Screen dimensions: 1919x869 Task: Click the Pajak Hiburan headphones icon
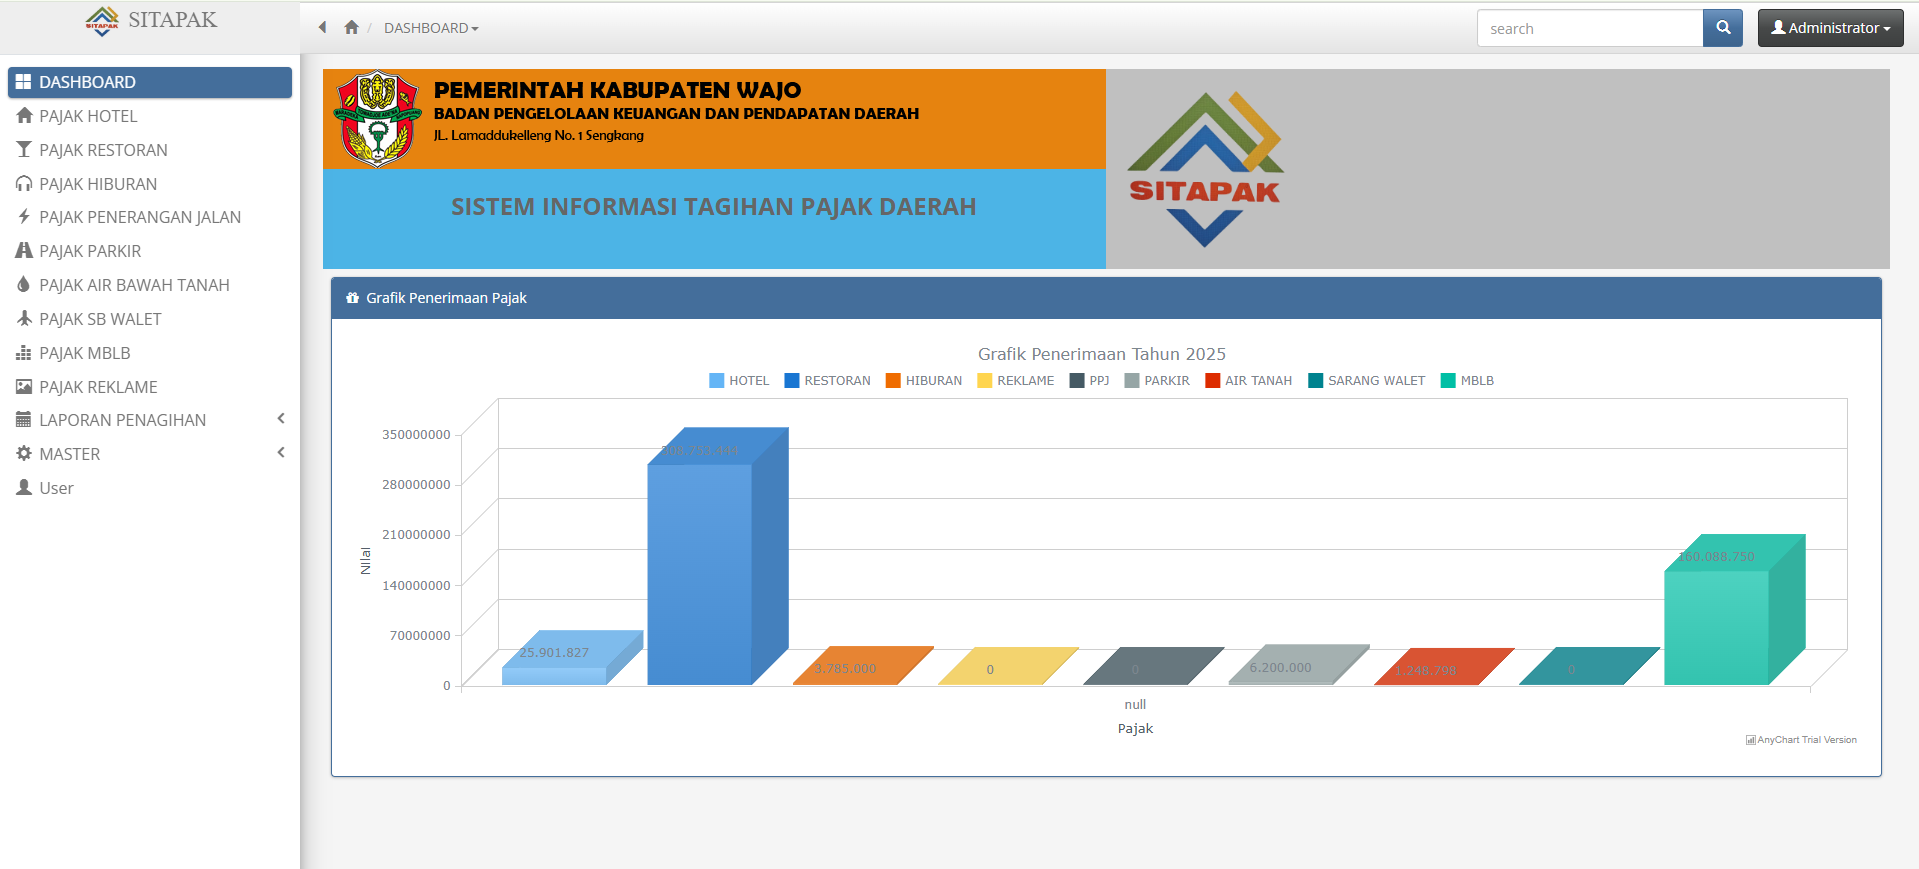point(25,184)
